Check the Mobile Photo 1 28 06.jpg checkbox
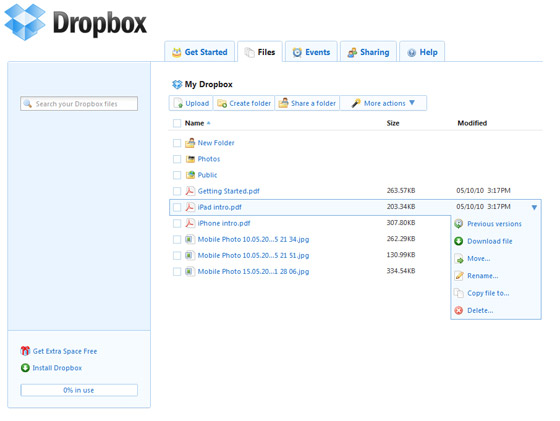560x421 pixels. coord(177,271)
